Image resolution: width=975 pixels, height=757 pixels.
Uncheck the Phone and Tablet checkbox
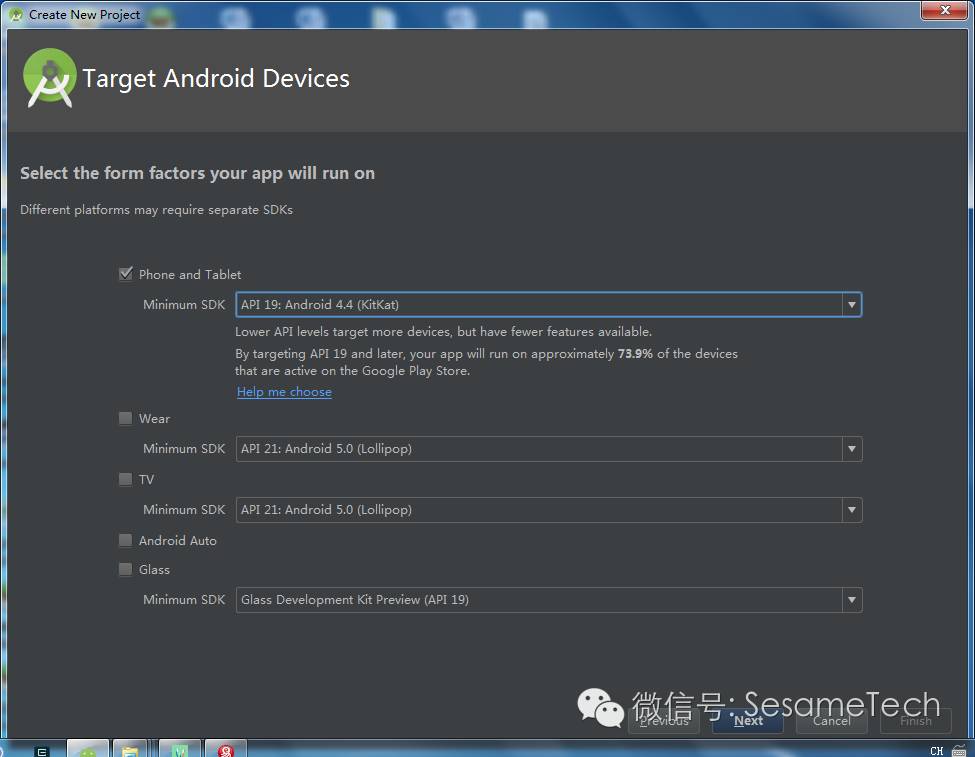pyautogui.click(x=126, y=274)
